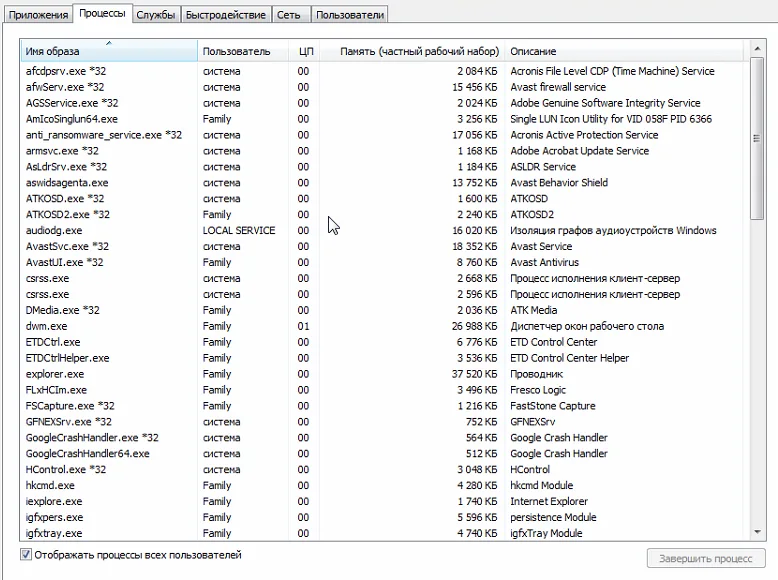Select the aswidsagenta.exe process

tap(385, 183)
